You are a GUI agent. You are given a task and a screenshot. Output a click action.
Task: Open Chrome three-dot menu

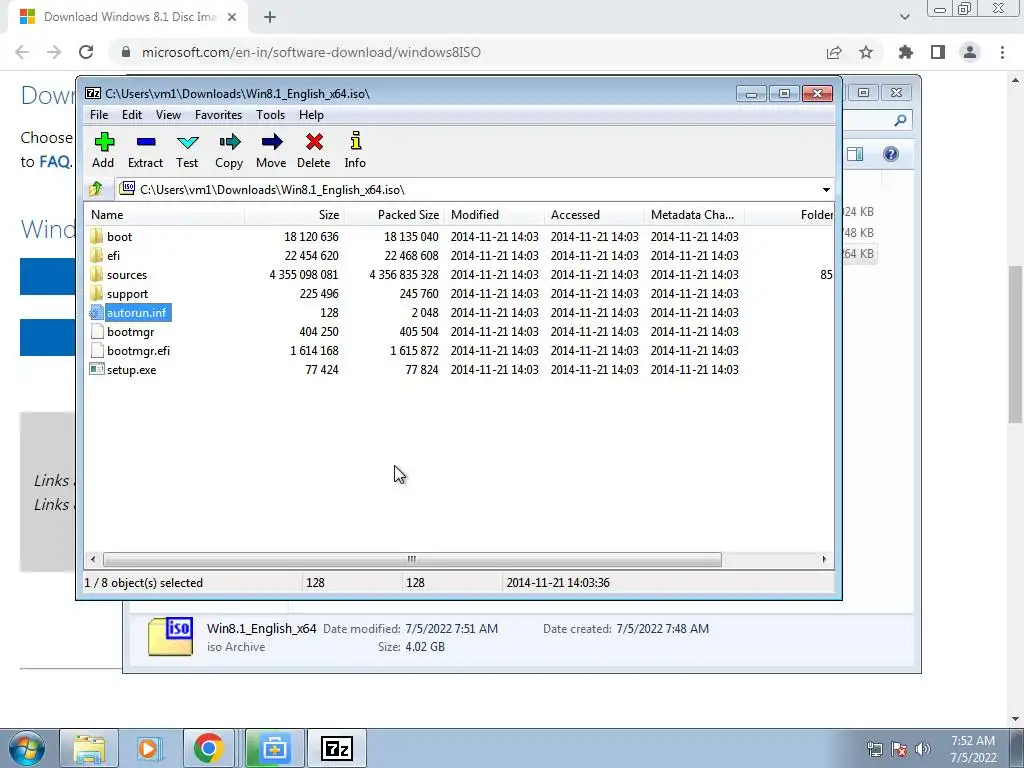tap(1002, 52)
